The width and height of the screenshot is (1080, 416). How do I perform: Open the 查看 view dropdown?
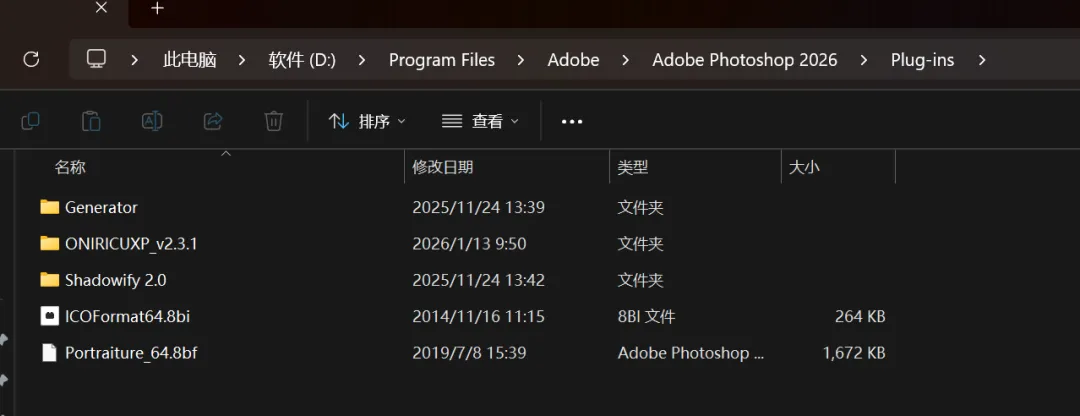point(480,122)
